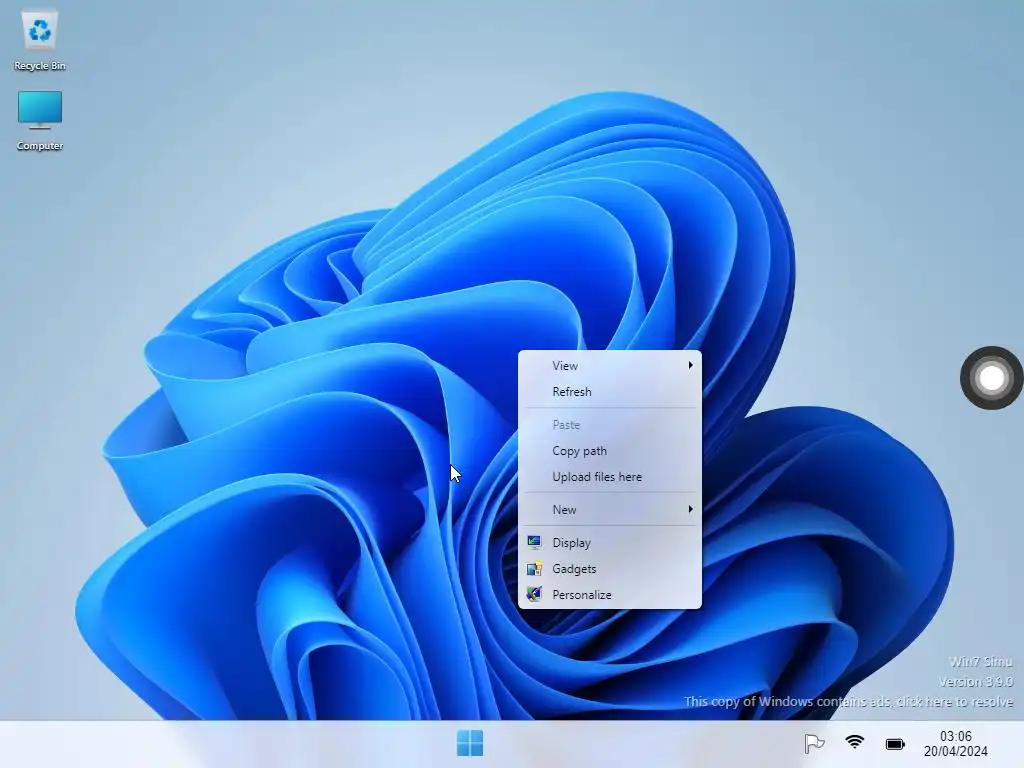Expand the View submenu arrow
Screen dimensions: 1024x768
(x=690, y=365)
